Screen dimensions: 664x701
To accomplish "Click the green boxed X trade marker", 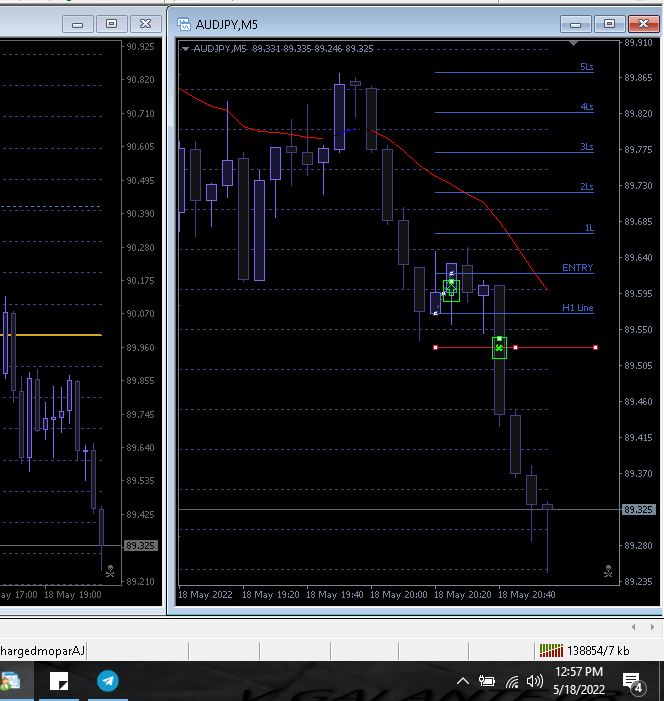I will click(499, 348).
